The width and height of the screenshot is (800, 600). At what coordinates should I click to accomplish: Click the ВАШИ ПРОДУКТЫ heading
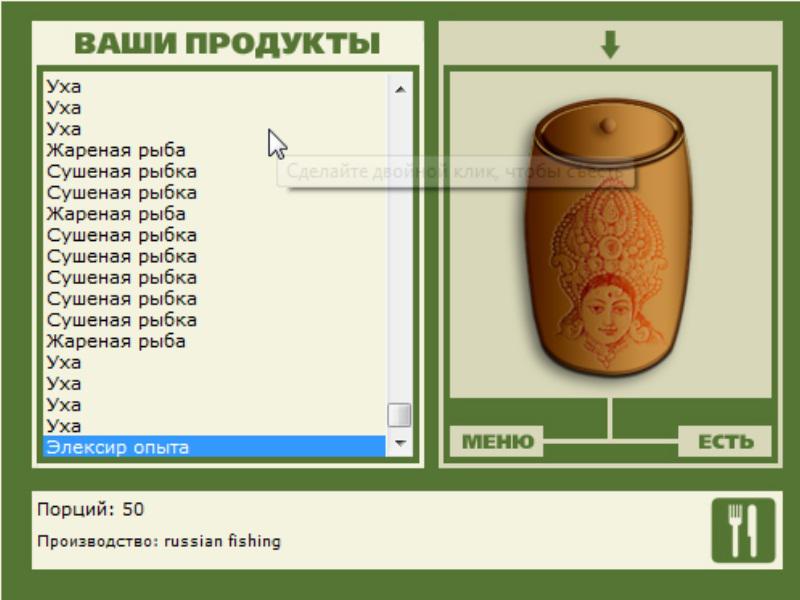click(228, 43)
